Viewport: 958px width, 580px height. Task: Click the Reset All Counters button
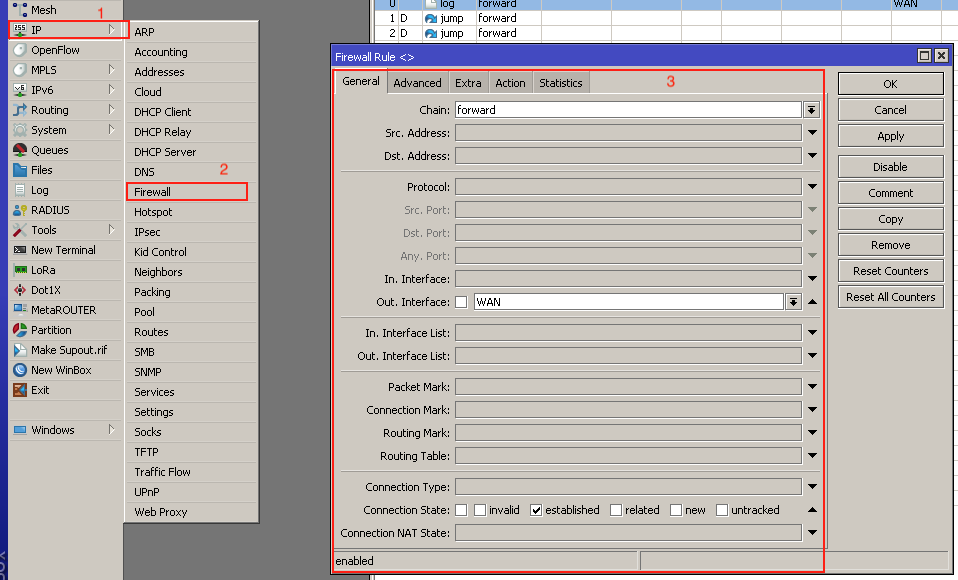tap(890, 297)
